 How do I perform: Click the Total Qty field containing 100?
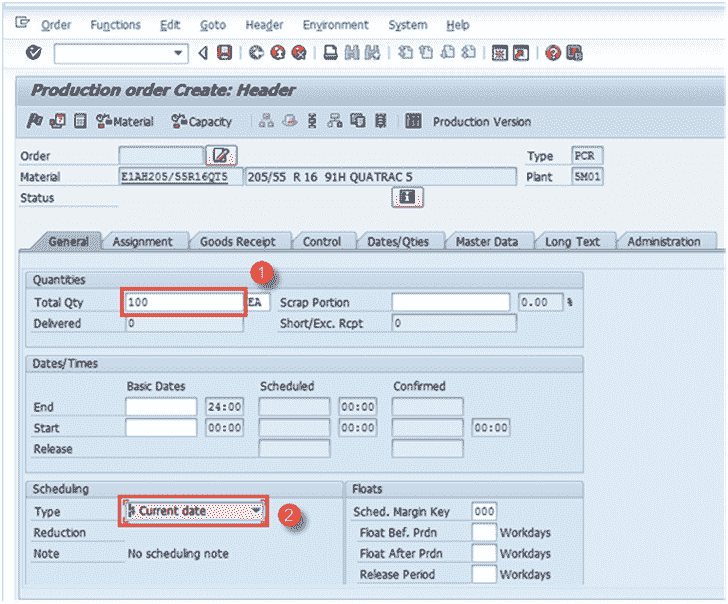(x=184, y=302)
